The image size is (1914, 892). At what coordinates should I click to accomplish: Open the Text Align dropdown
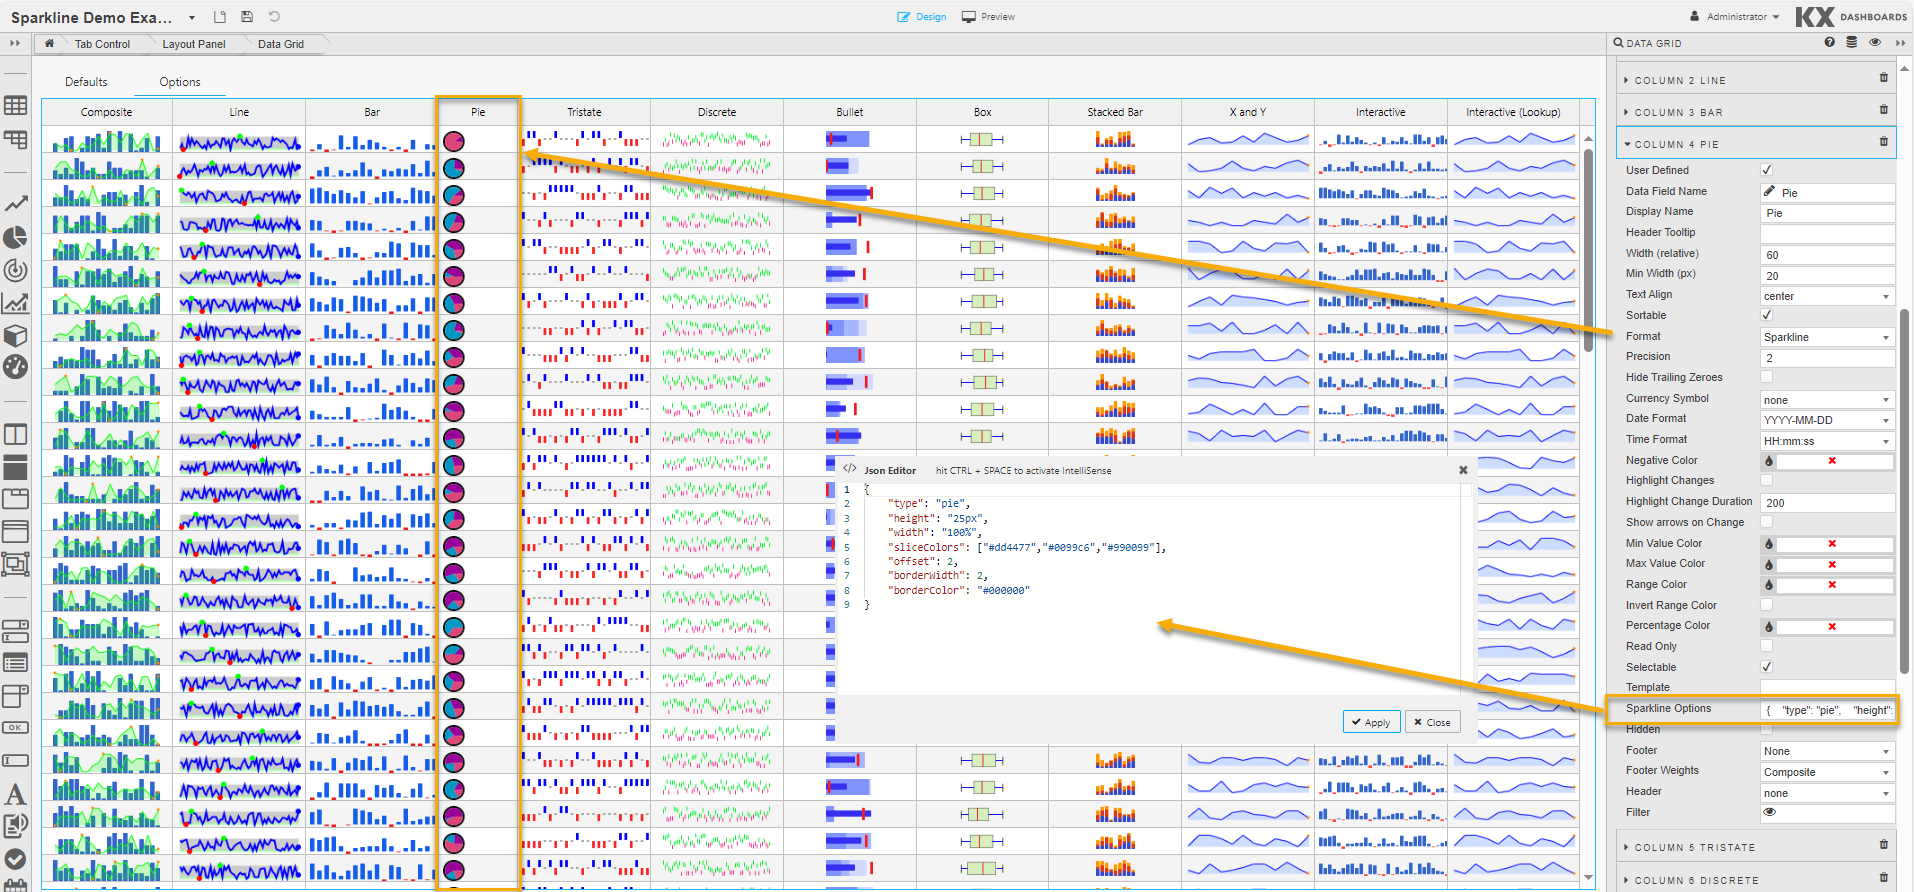1826,296
